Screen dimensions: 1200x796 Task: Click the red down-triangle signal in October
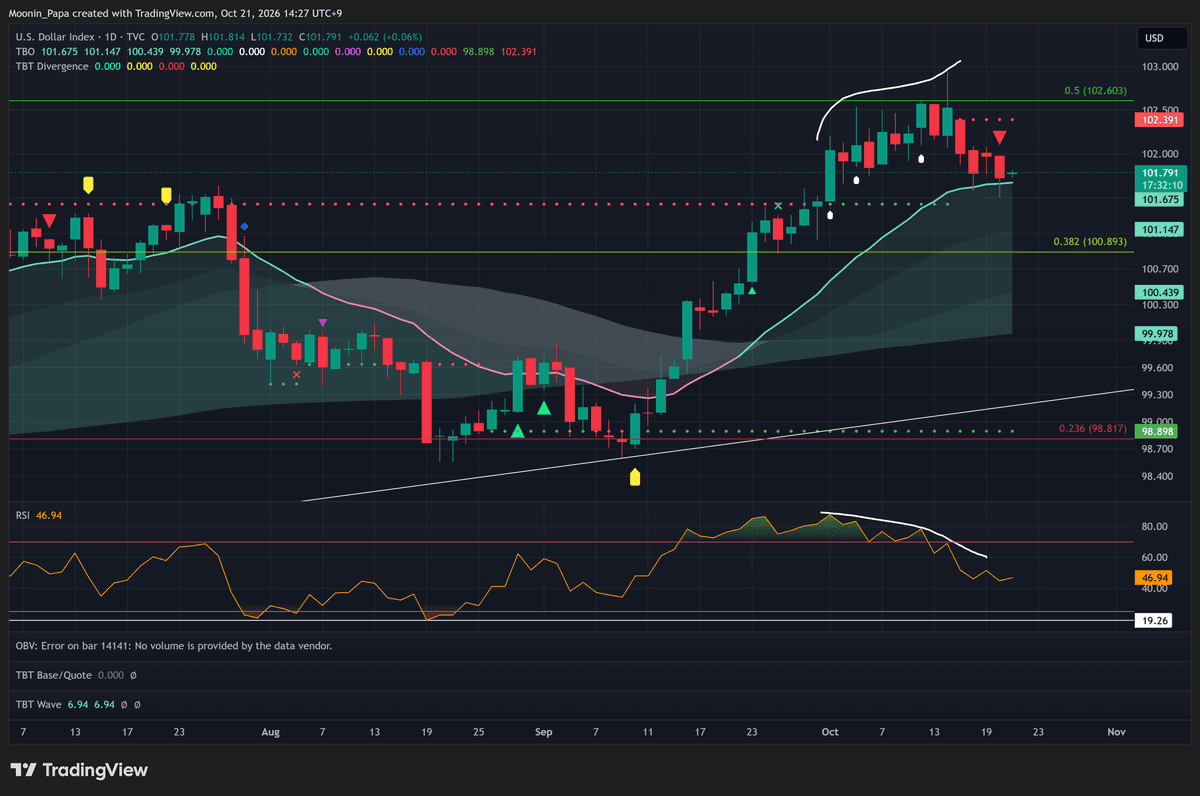[999, 136]
